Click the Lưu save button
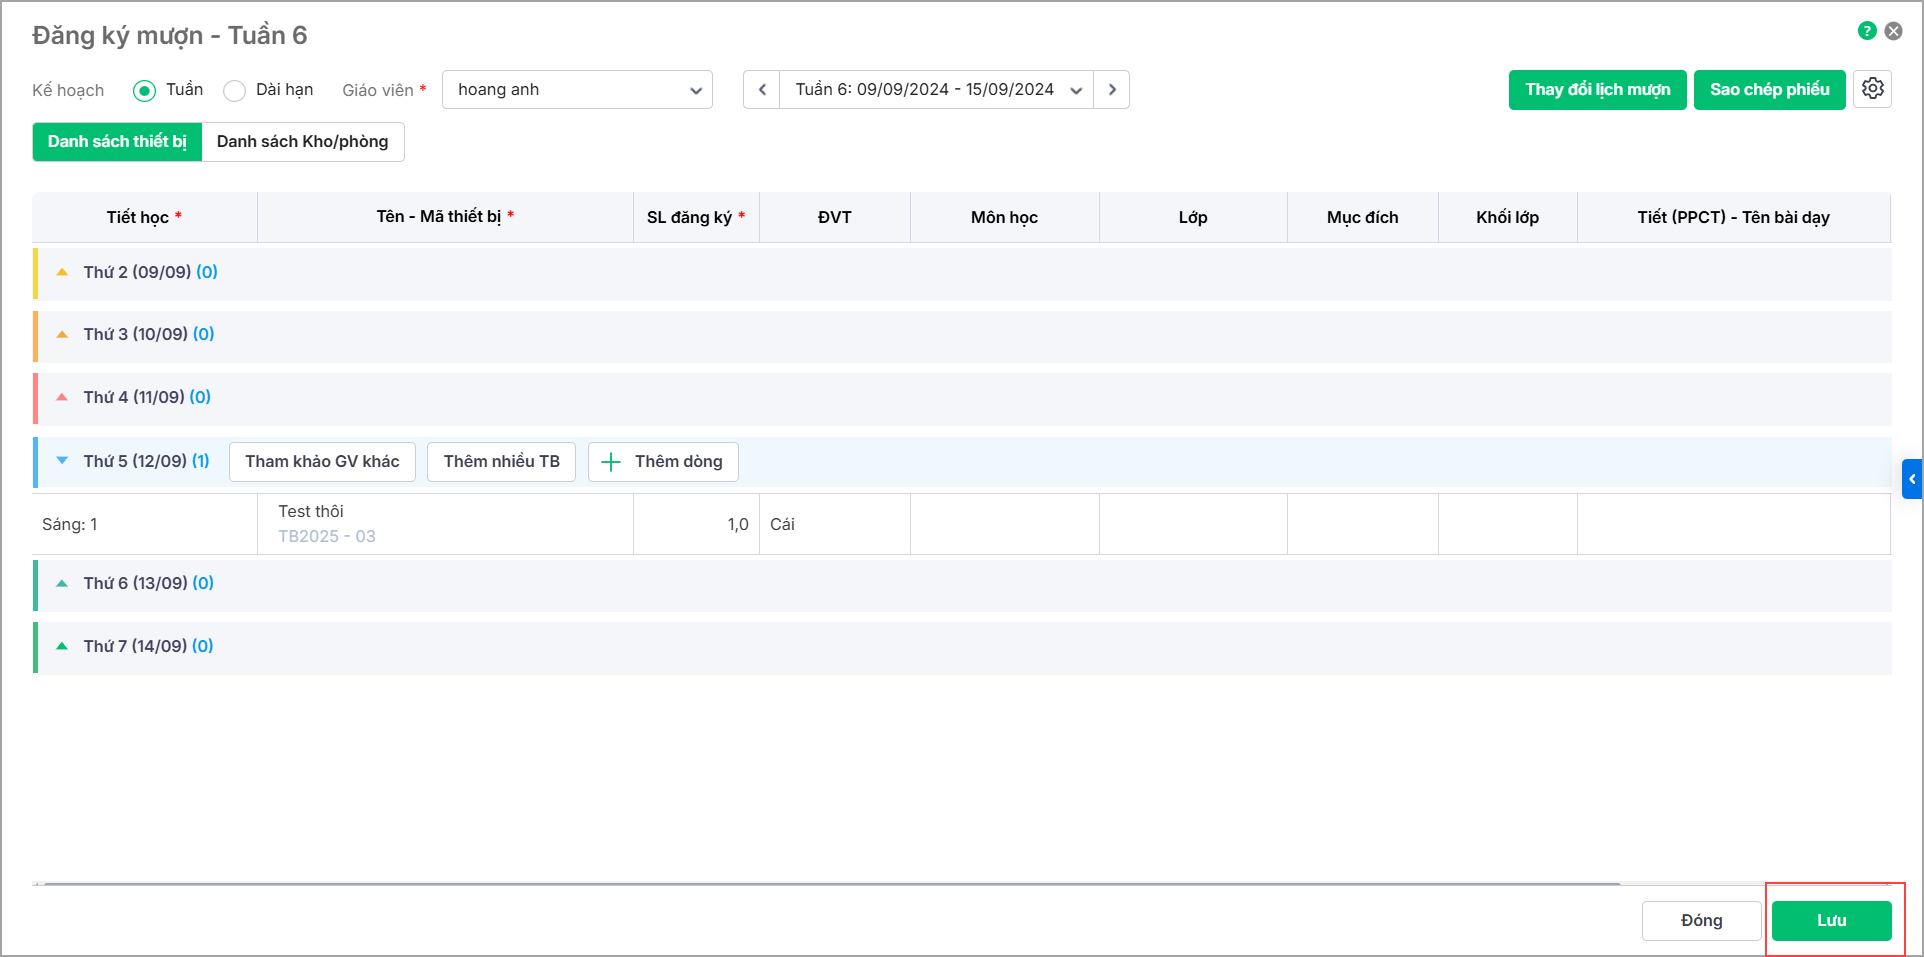This screenshot has height=957, width=1924. (1830, 921)
